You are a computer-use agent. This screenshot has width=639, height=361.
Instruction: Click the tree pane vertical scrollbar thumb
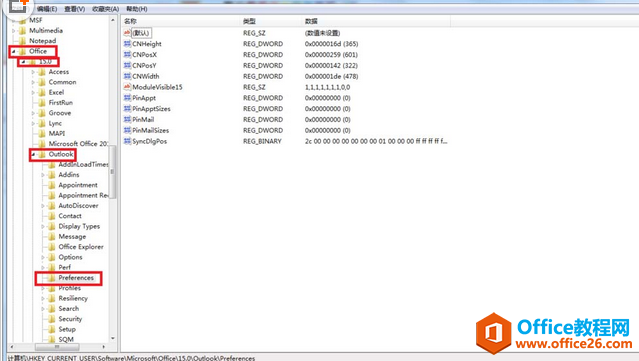point(113,172)
